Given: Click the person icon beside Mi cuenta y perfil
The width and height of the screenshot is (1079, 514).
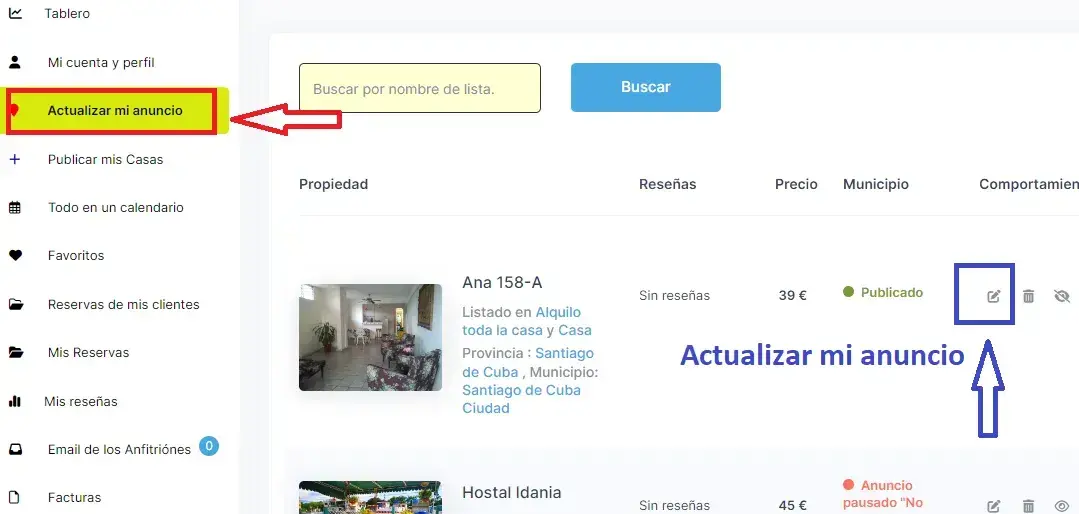Looking at the screenshot, I should click(14, 63).
